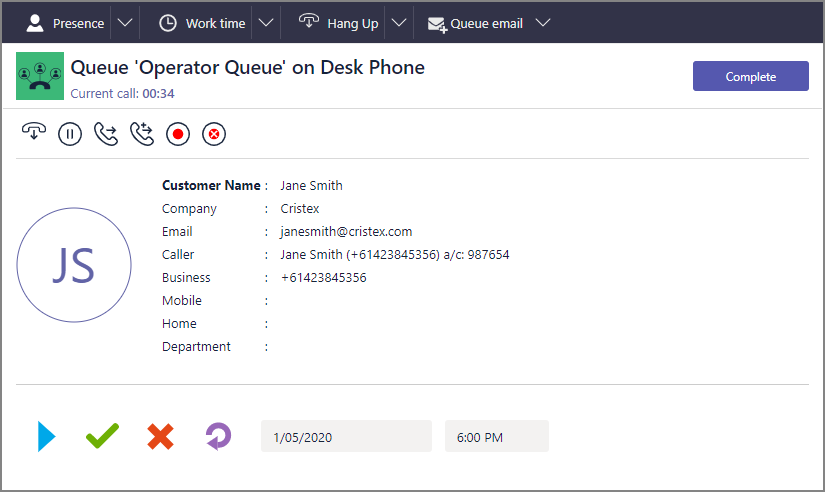The height and width of the screenshot is (492, 825).
Task: Click the blue play arrow icon
Action: pyautogui.click(x=46, y=436)
